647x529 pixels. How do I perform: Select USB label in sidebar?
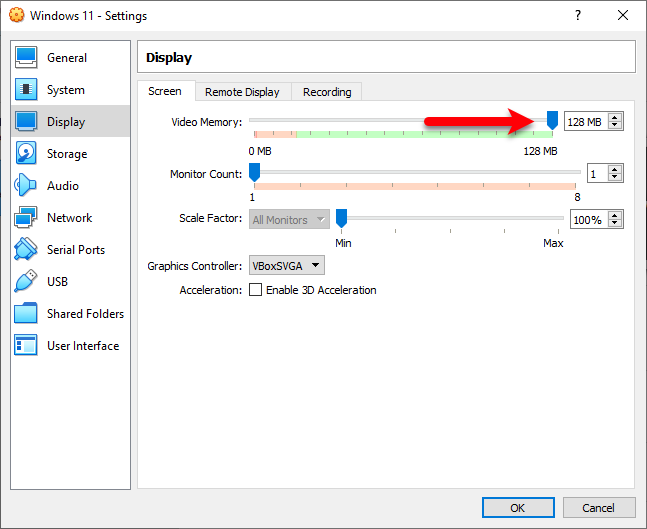tap(57, 282)
